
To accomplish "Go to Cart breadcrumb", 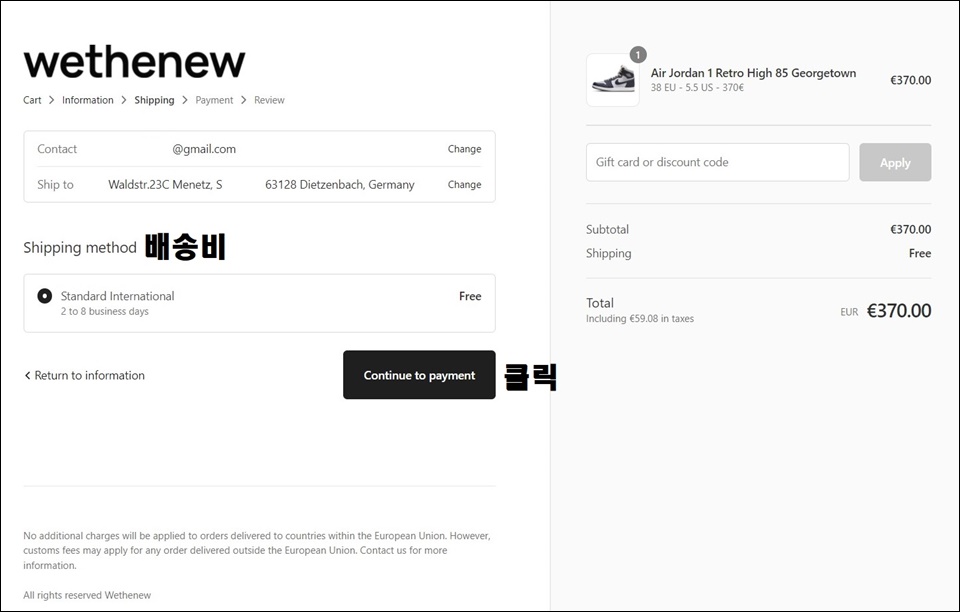I will [x=32, y=100].
